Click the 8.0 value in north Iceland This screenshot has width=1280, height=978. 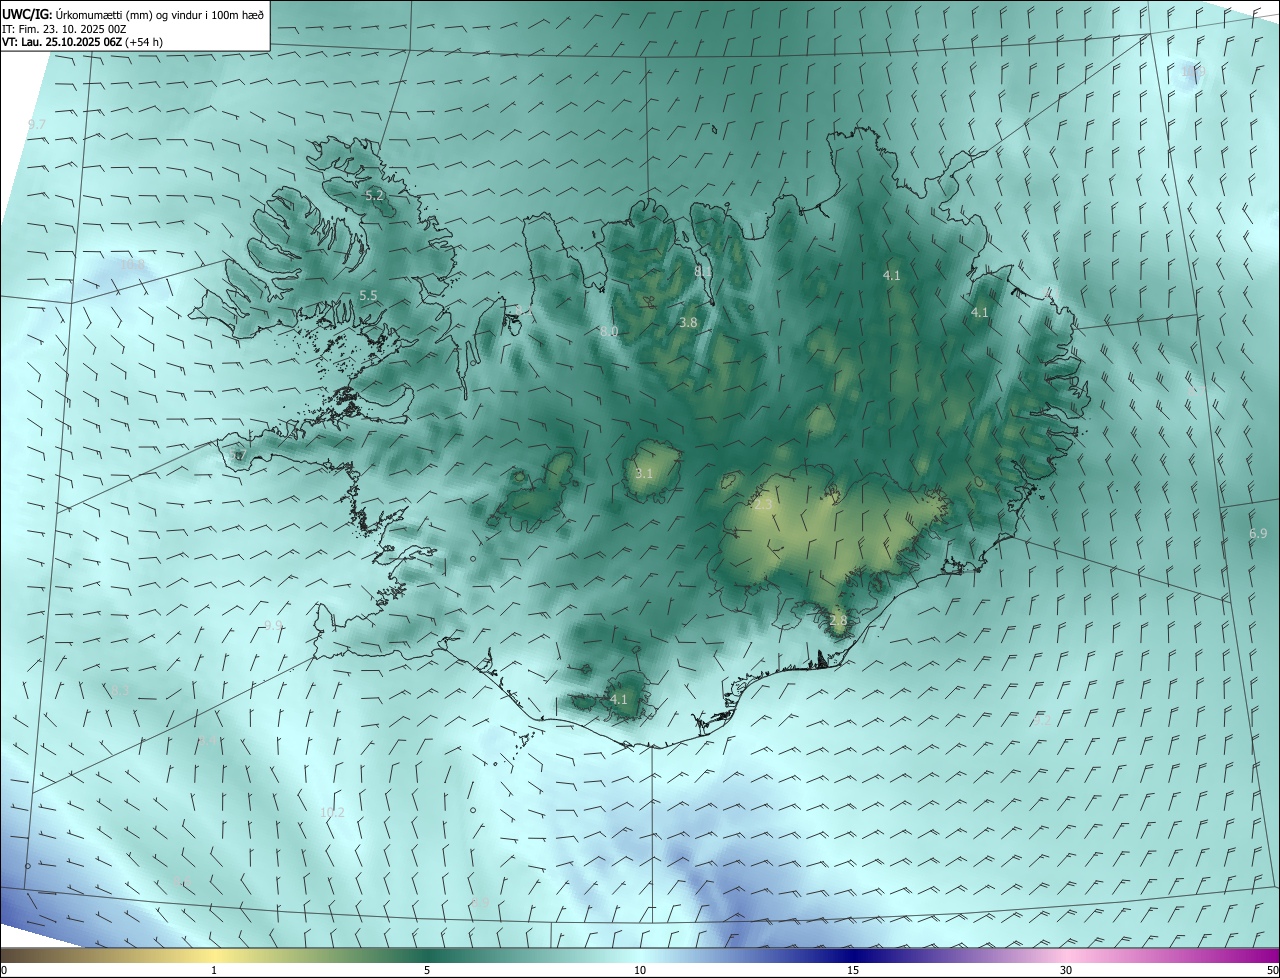coord(609,331)
